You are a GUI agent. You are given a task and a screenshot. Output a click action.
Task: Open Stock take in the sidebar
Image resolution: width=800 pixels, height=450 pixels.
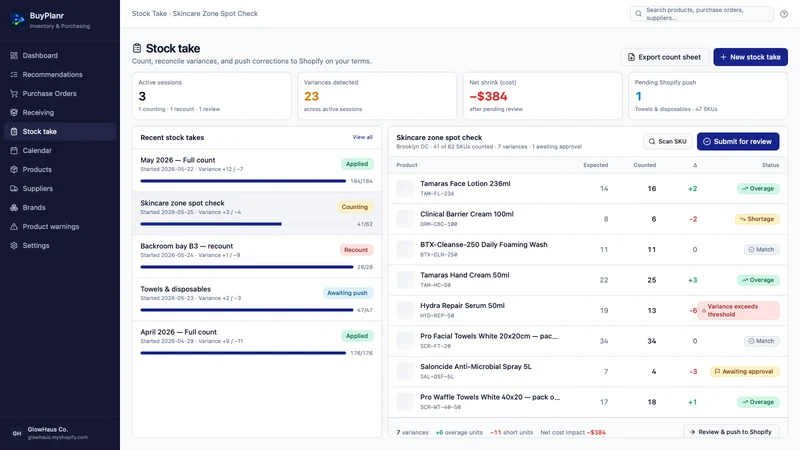point(60,132)
